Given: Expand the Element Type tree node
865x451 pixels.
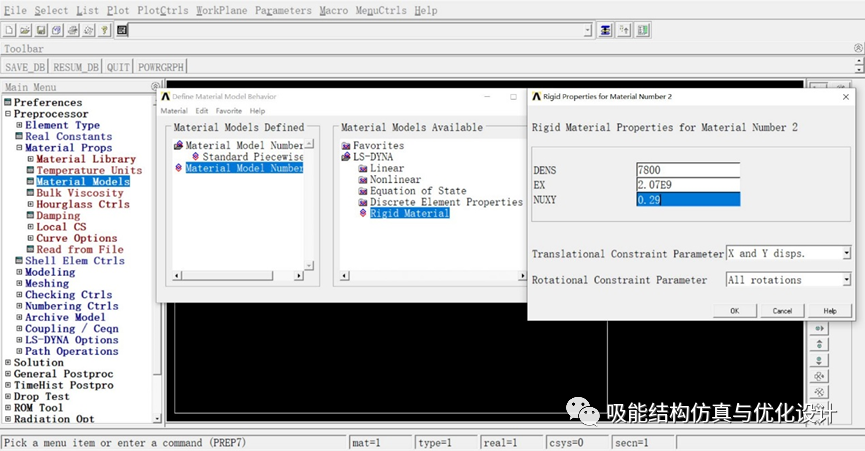Looking at the screenshot, I should (19, 125).
